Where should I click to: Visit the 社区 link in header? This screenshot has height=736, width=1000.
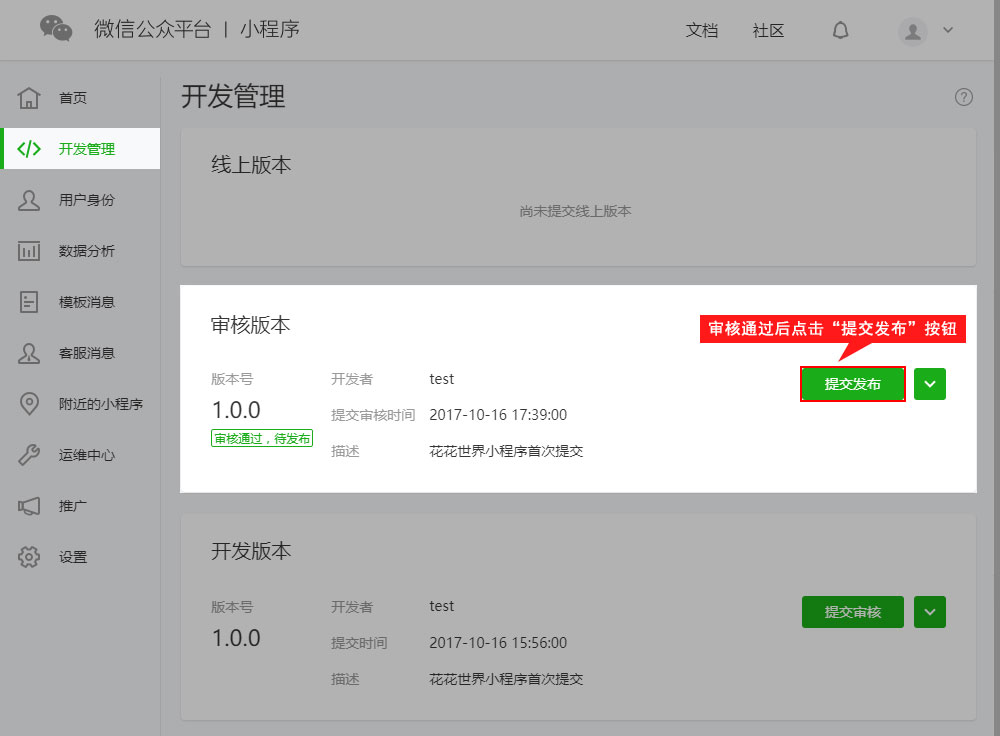click(768, 30)
